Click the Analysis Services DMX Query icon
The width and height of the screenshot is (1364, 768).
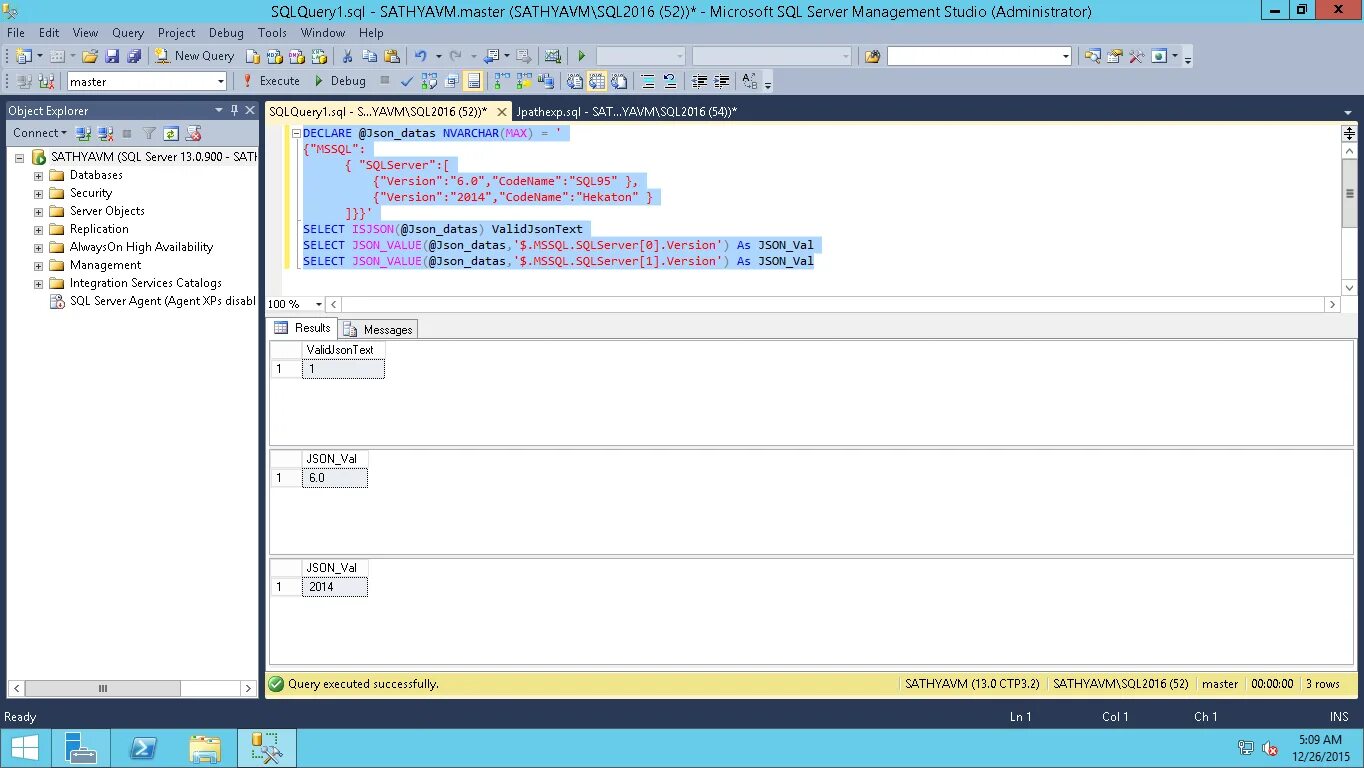point(296,56)
